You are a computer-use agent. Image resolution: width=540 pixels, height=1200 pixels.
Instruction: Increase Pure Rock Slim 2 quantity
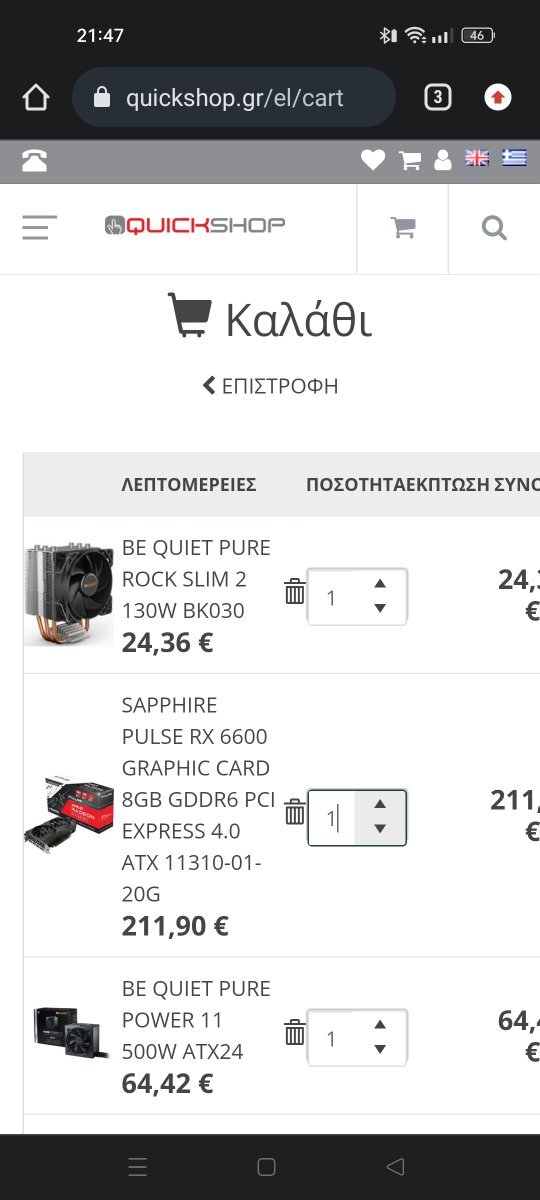click(x=380, y=583)
